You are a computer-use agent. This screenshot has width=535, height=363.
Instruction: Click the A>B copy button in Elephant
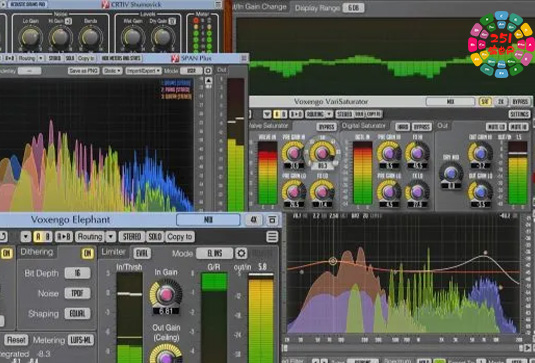64,236
